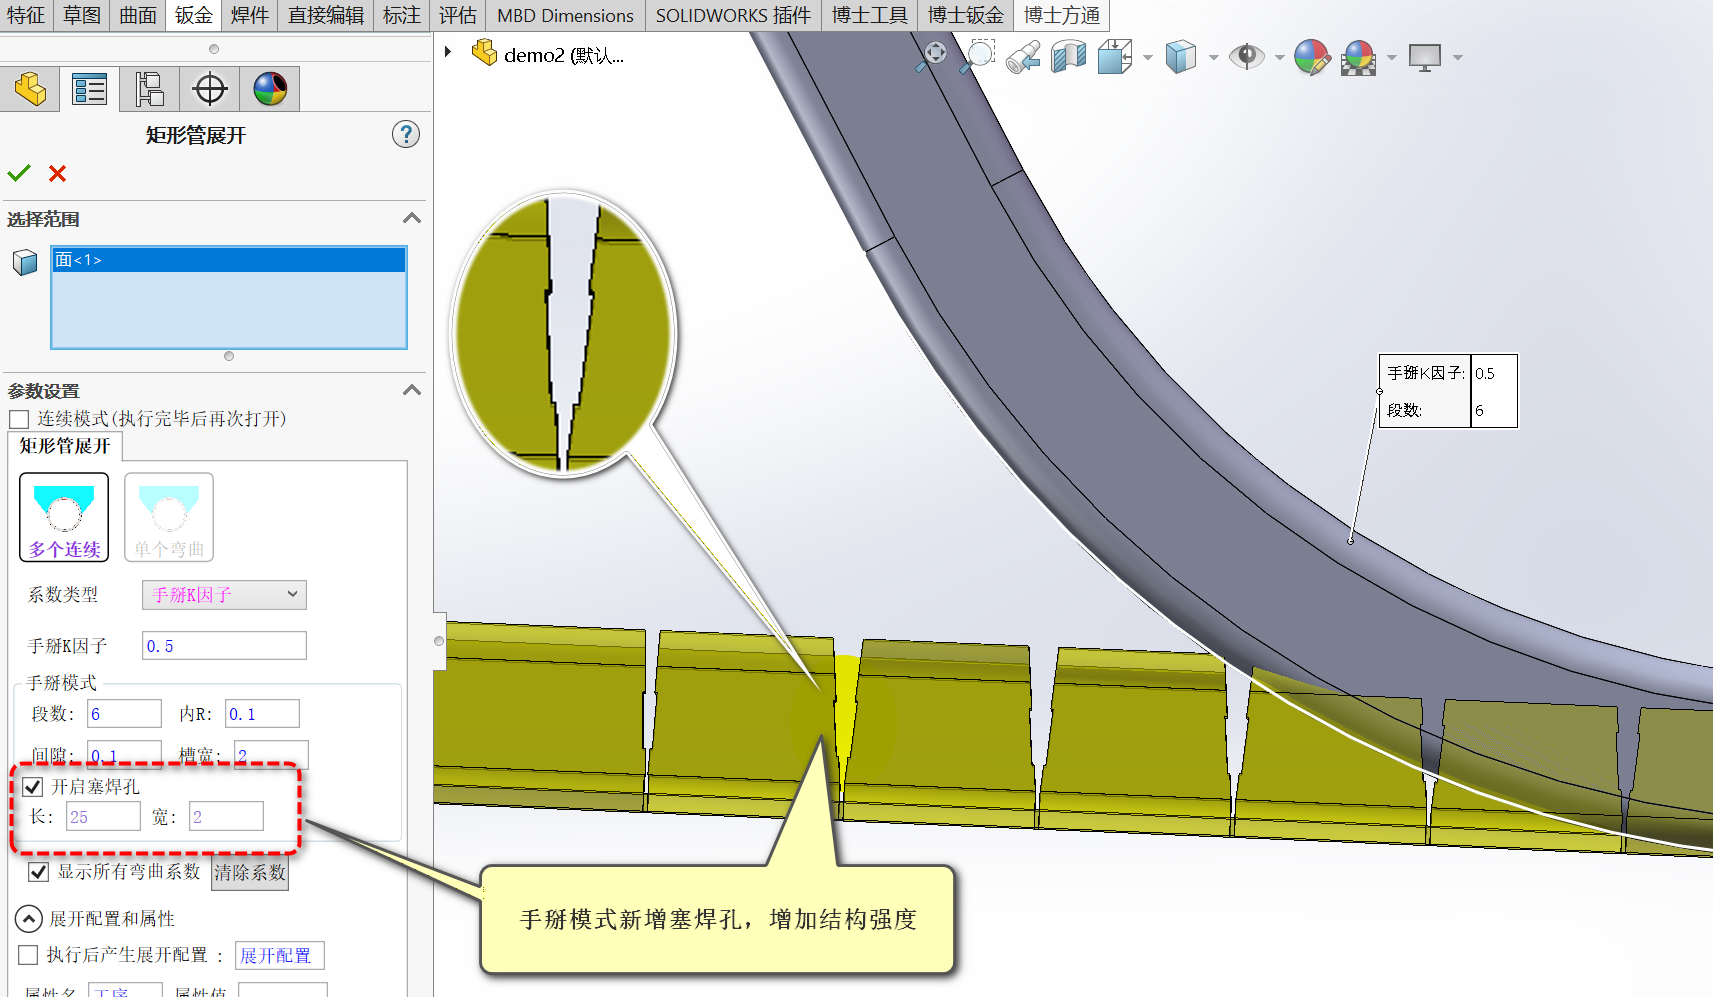
Task: Toggle the 显示所有弯曲系数 checkbox
Action: pos(39,872)
